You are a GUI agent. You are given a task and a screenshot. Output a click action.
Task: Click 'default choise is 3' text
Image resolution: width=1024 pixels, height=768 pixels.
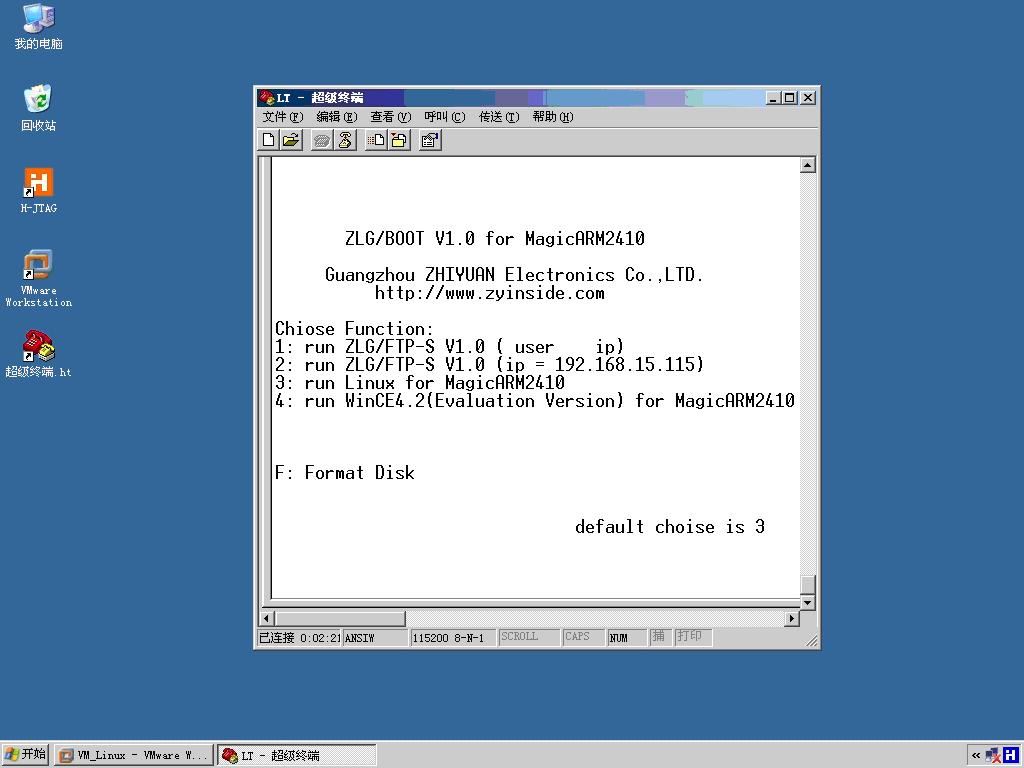(x=669, y=527)
